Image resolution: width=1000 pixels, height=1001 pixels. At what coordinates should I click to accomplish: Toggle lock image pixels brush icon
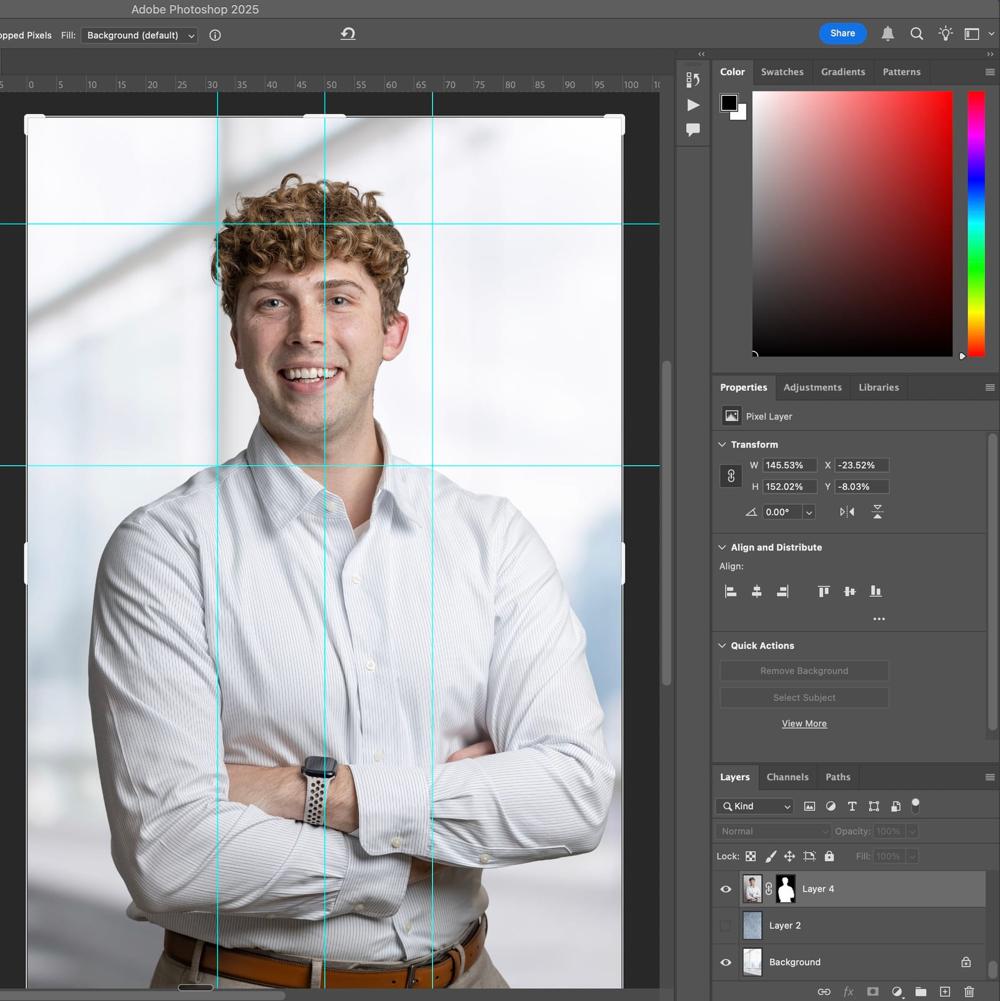[771, 856]
